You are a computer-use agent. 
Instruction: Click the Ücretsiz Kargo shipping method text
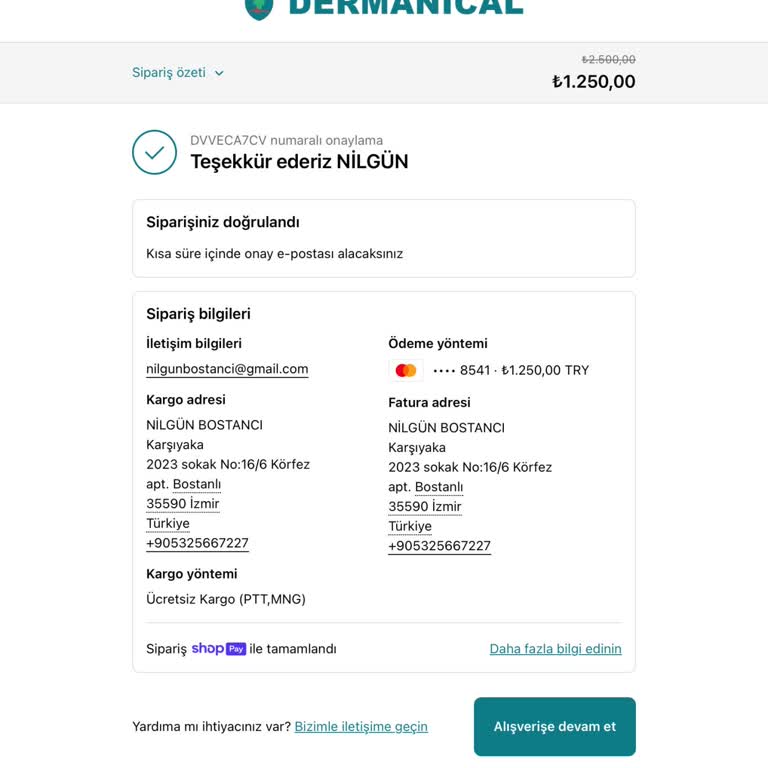pos(226,599)
